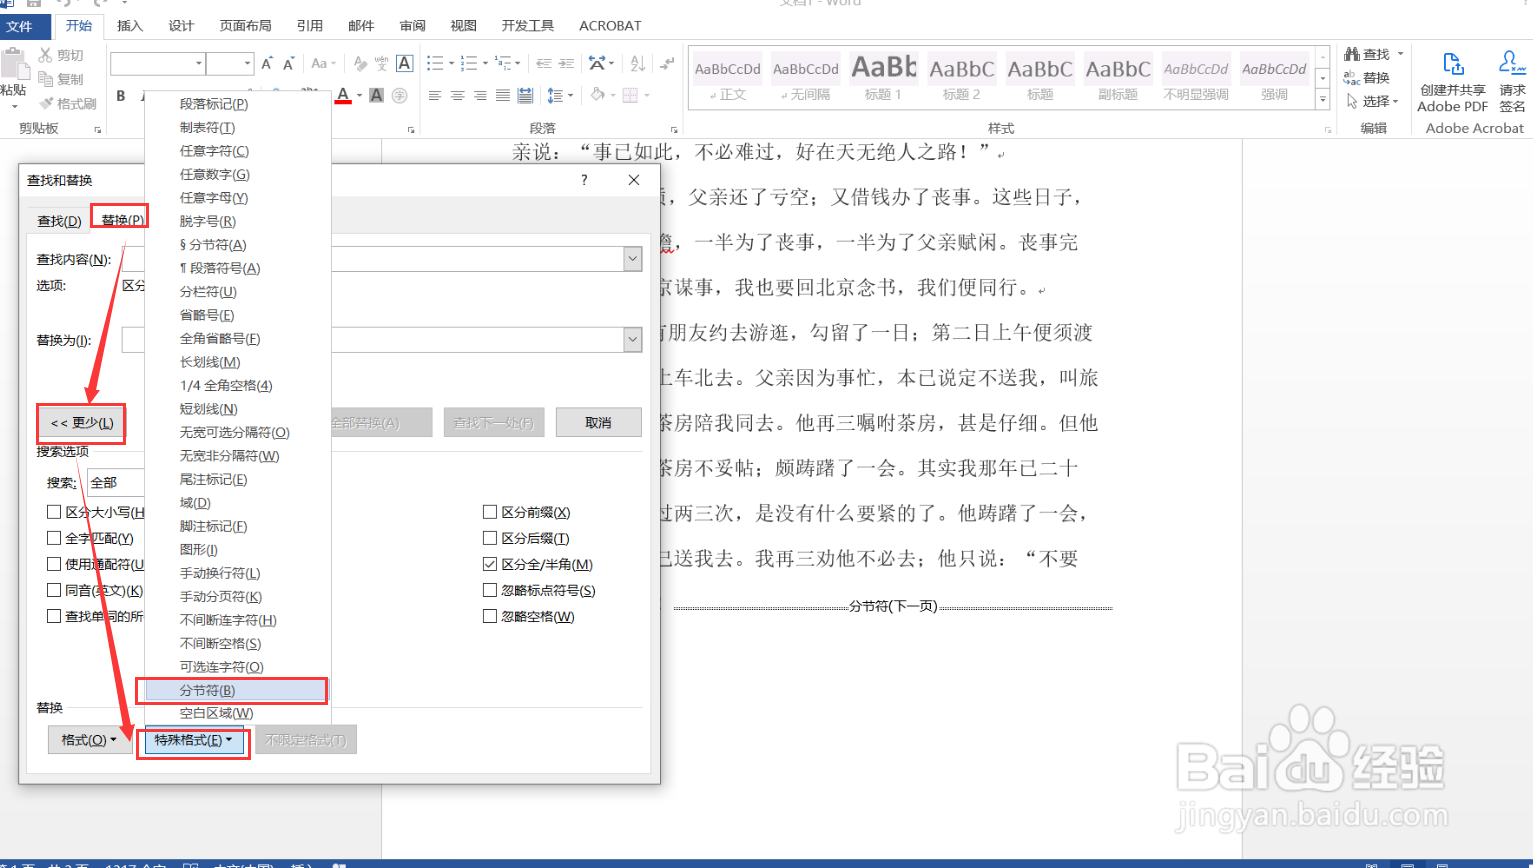Click the numbered list icon
1533x868 pixels.
coord(469,63)
